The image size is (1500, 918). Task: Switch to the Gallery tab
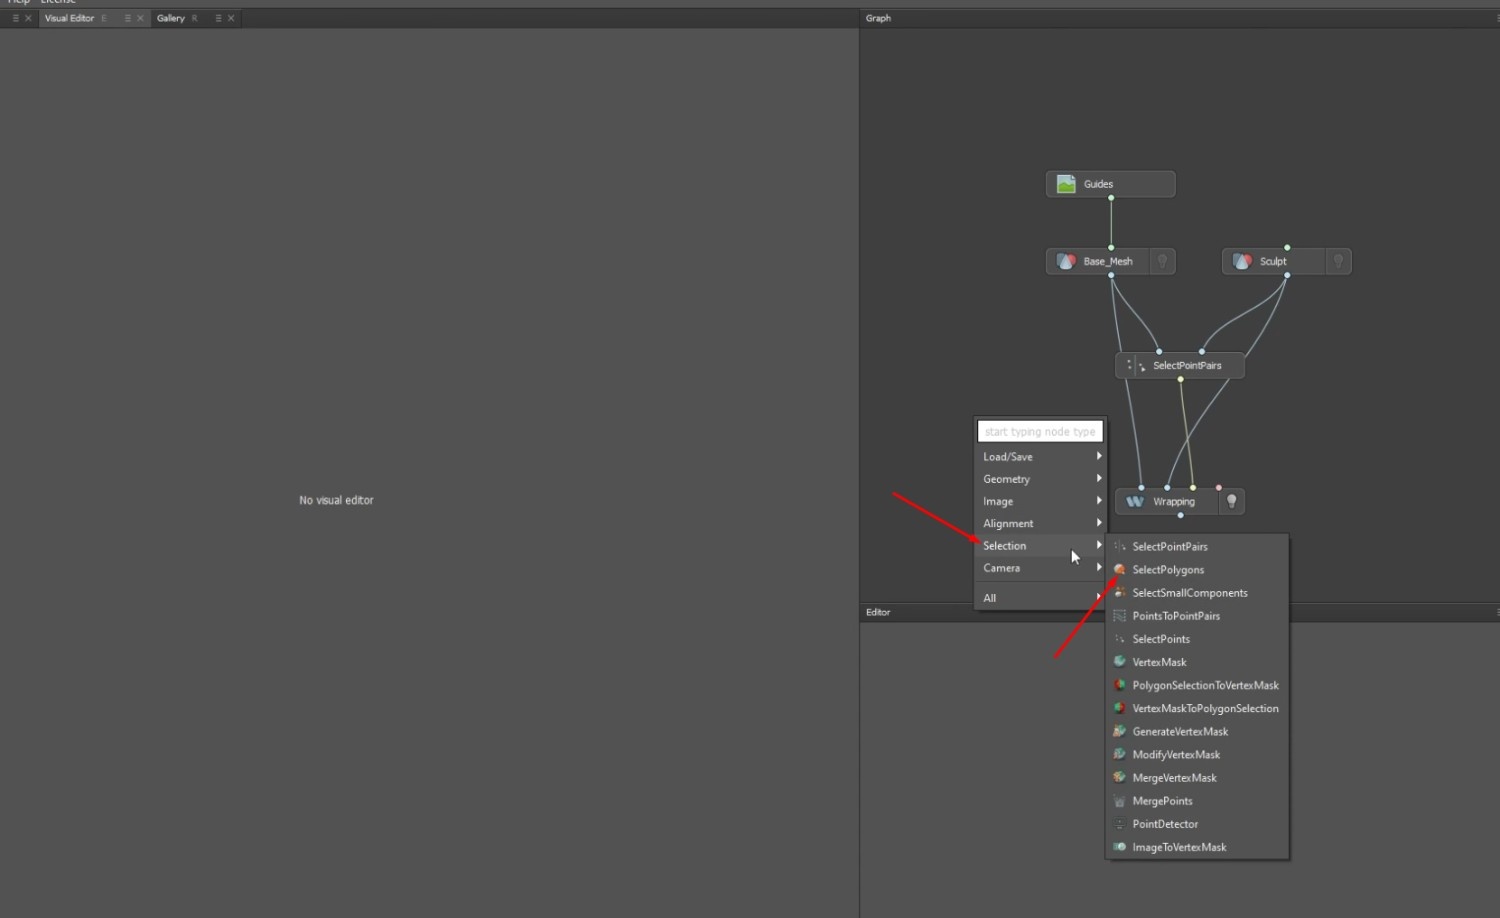[171, 18]
